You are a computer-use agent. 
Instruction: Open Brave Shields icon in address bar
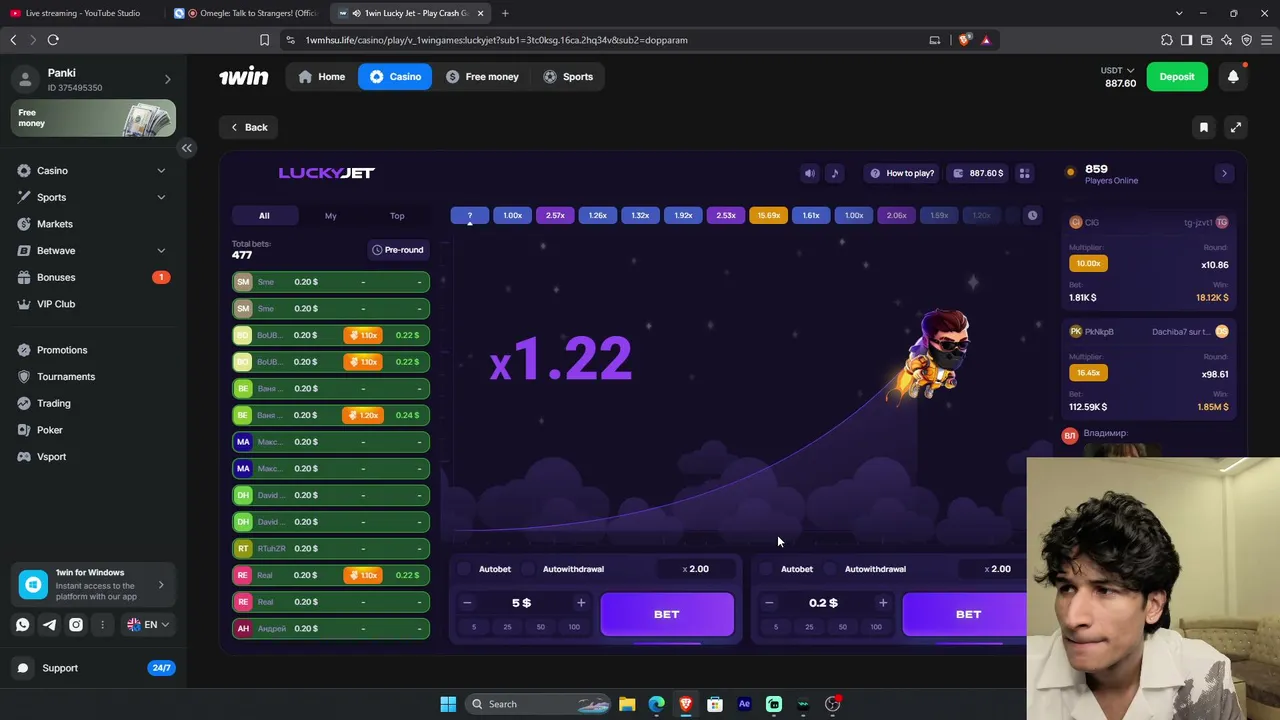964,40
